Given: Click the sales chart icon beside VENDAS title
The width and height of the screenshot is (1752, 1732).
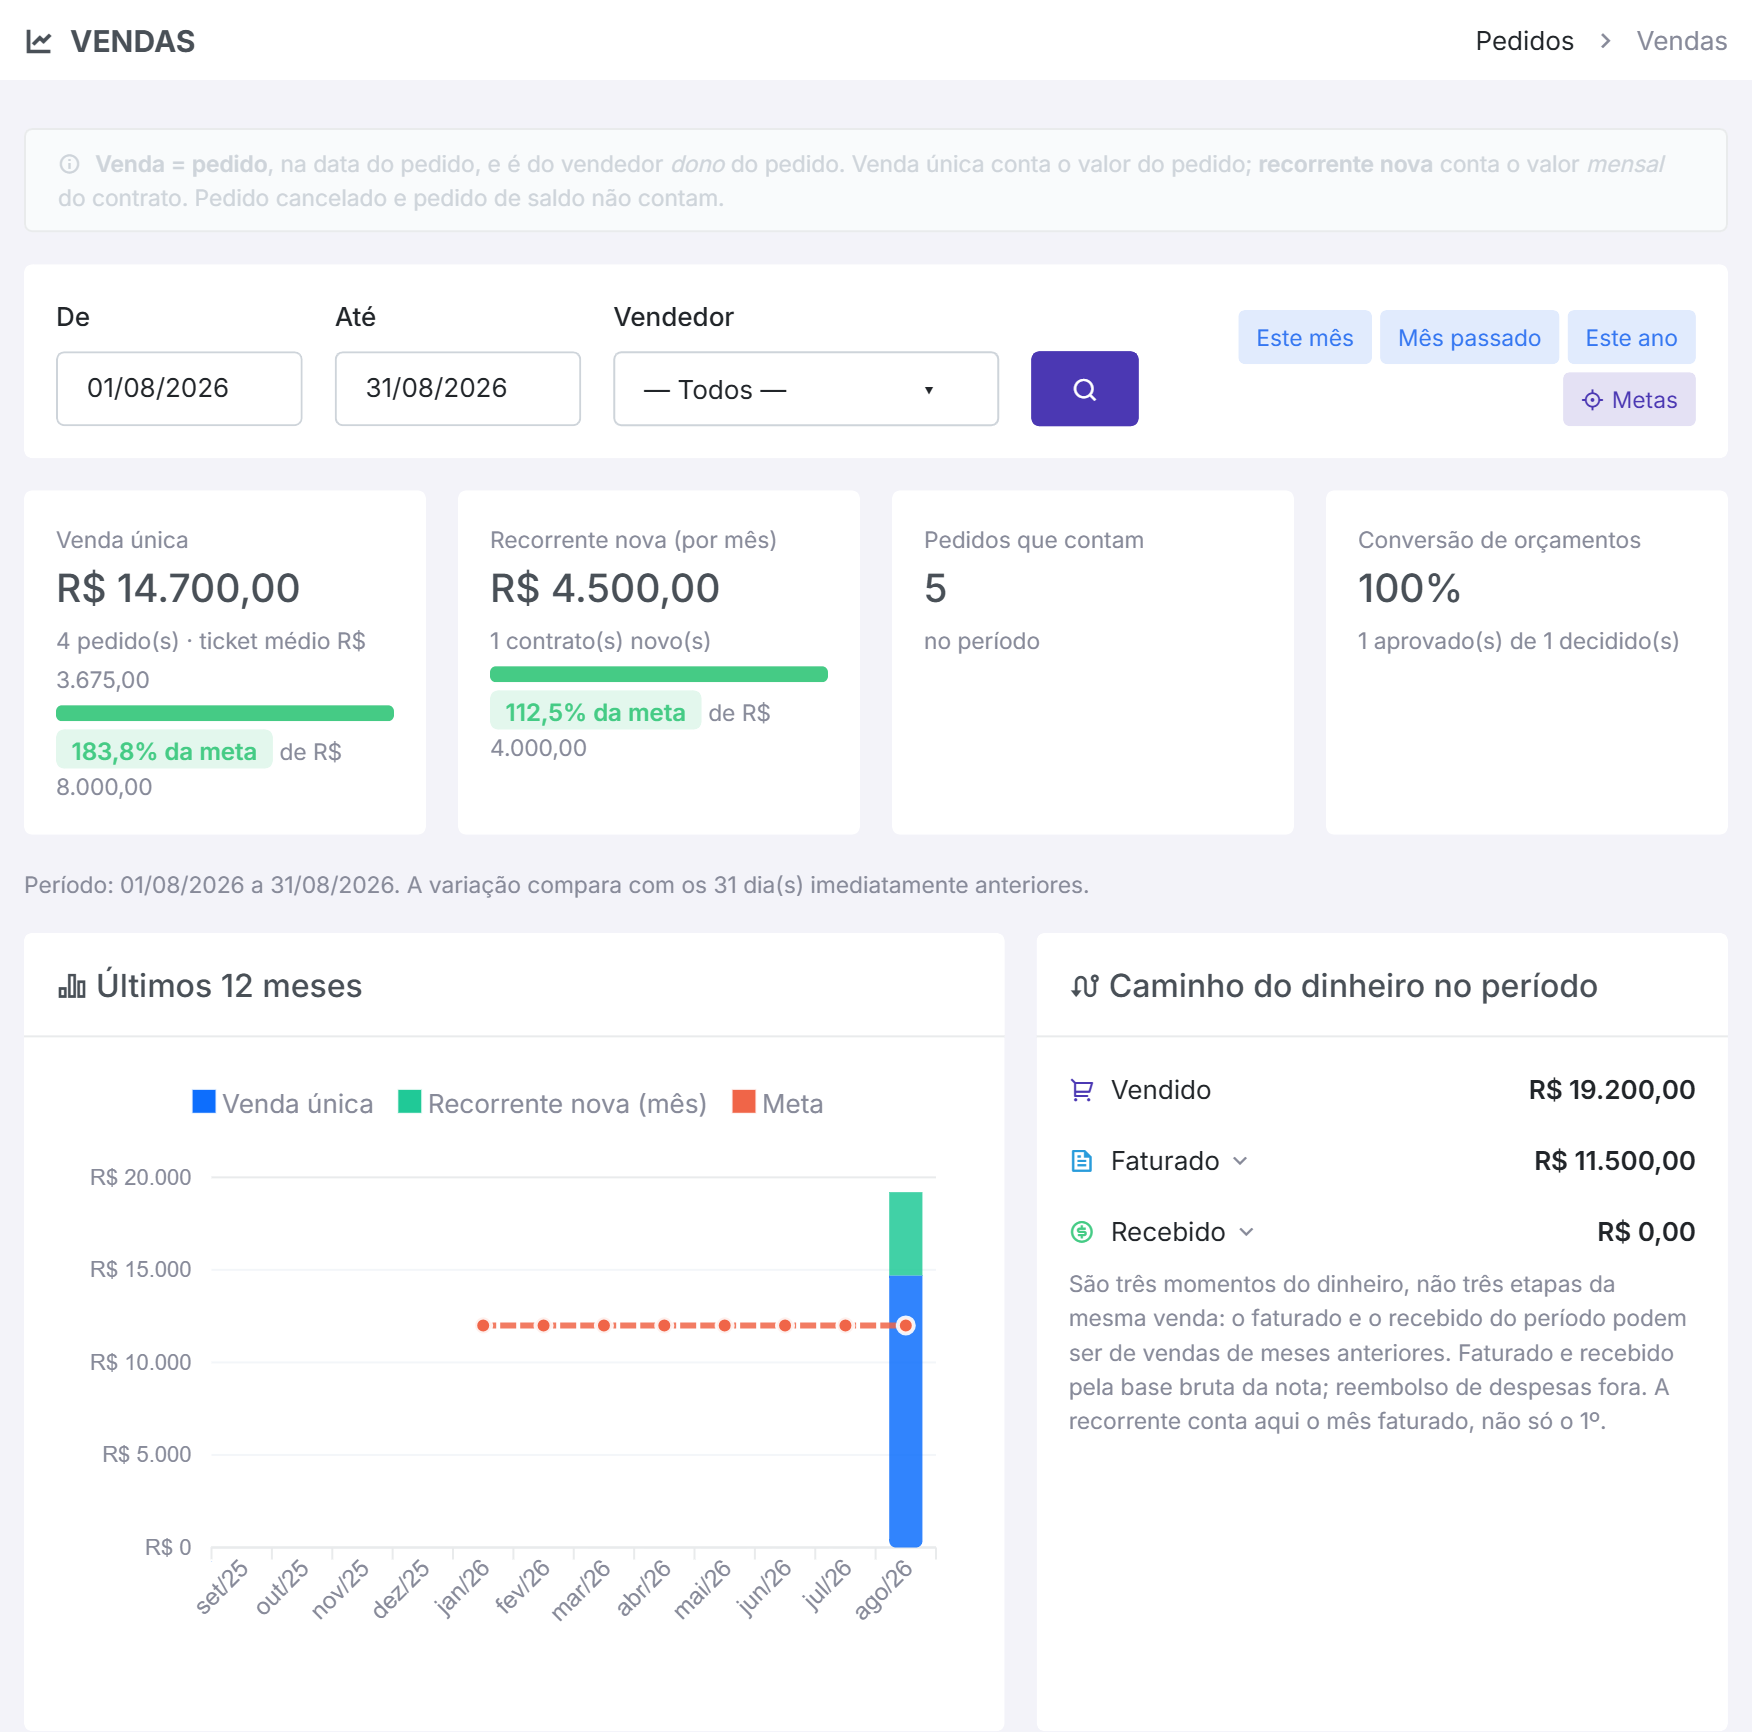Looking at the screenshot, I should [39, 42].
